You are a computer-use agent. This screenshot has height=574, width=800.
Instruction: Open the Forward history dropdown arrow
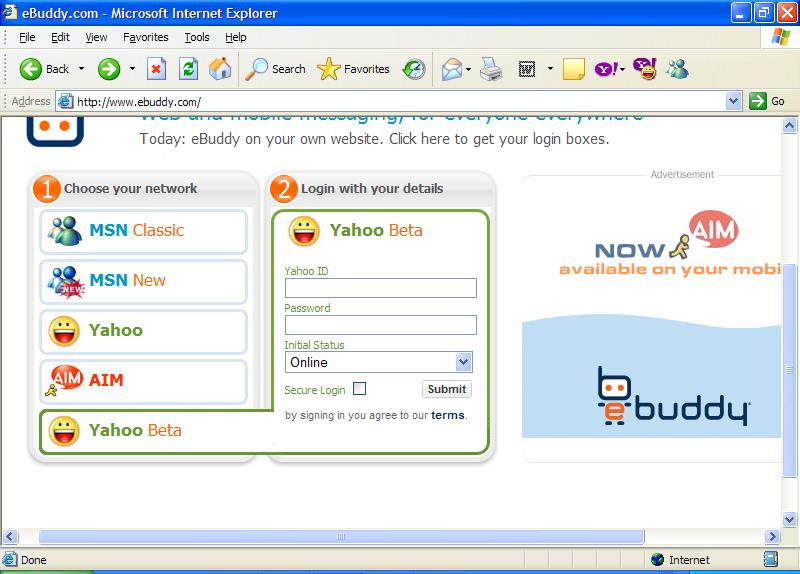(x=132, y=68)
